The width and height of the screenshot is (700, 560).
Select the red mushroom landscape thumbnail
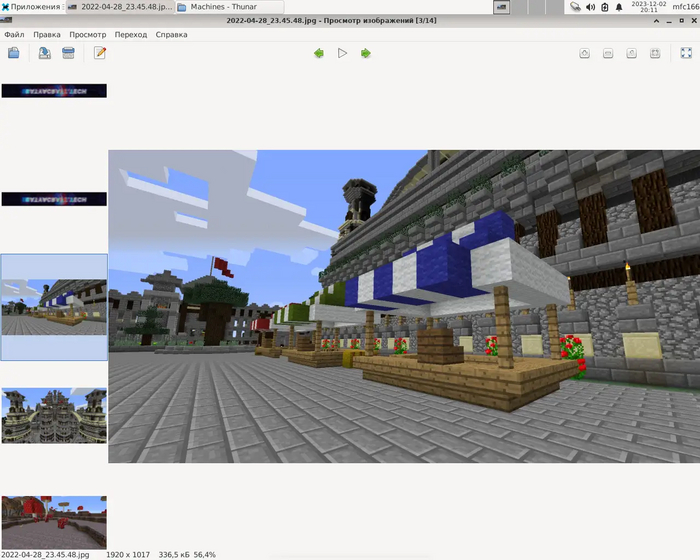[x=54, y=522]
